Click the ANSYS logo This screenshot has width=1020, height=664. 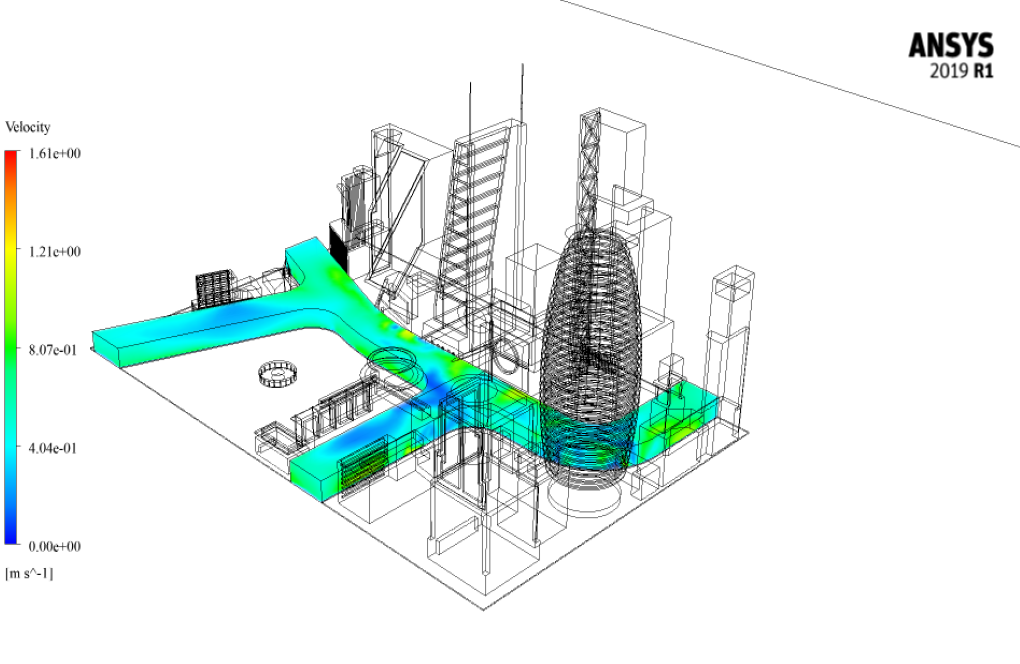[951, 46]
